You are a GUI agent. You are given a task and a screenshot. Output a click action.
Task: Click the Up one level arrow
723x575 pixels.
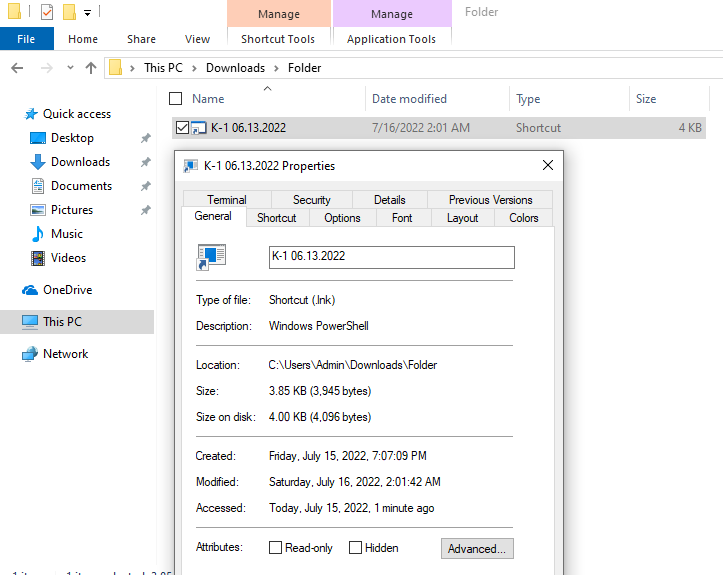pyautogui.click(x=91, y=68)
